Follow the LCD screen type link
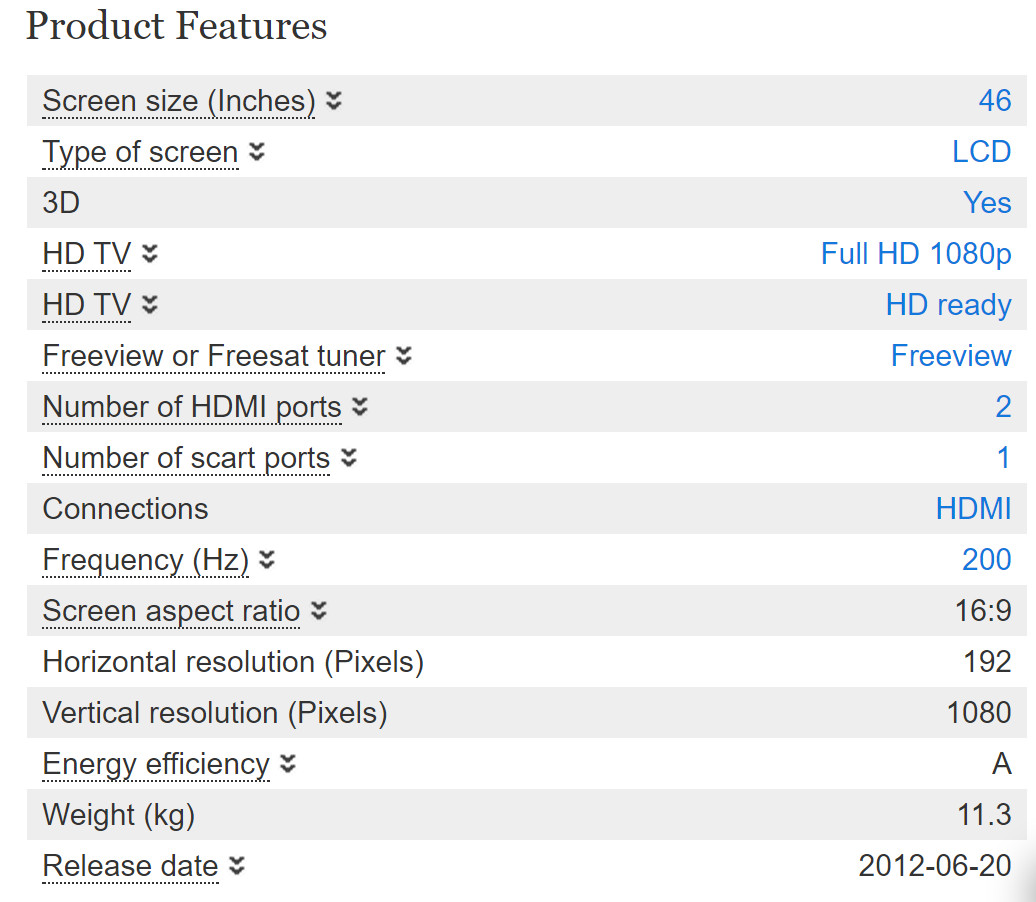 click(981, 152)
